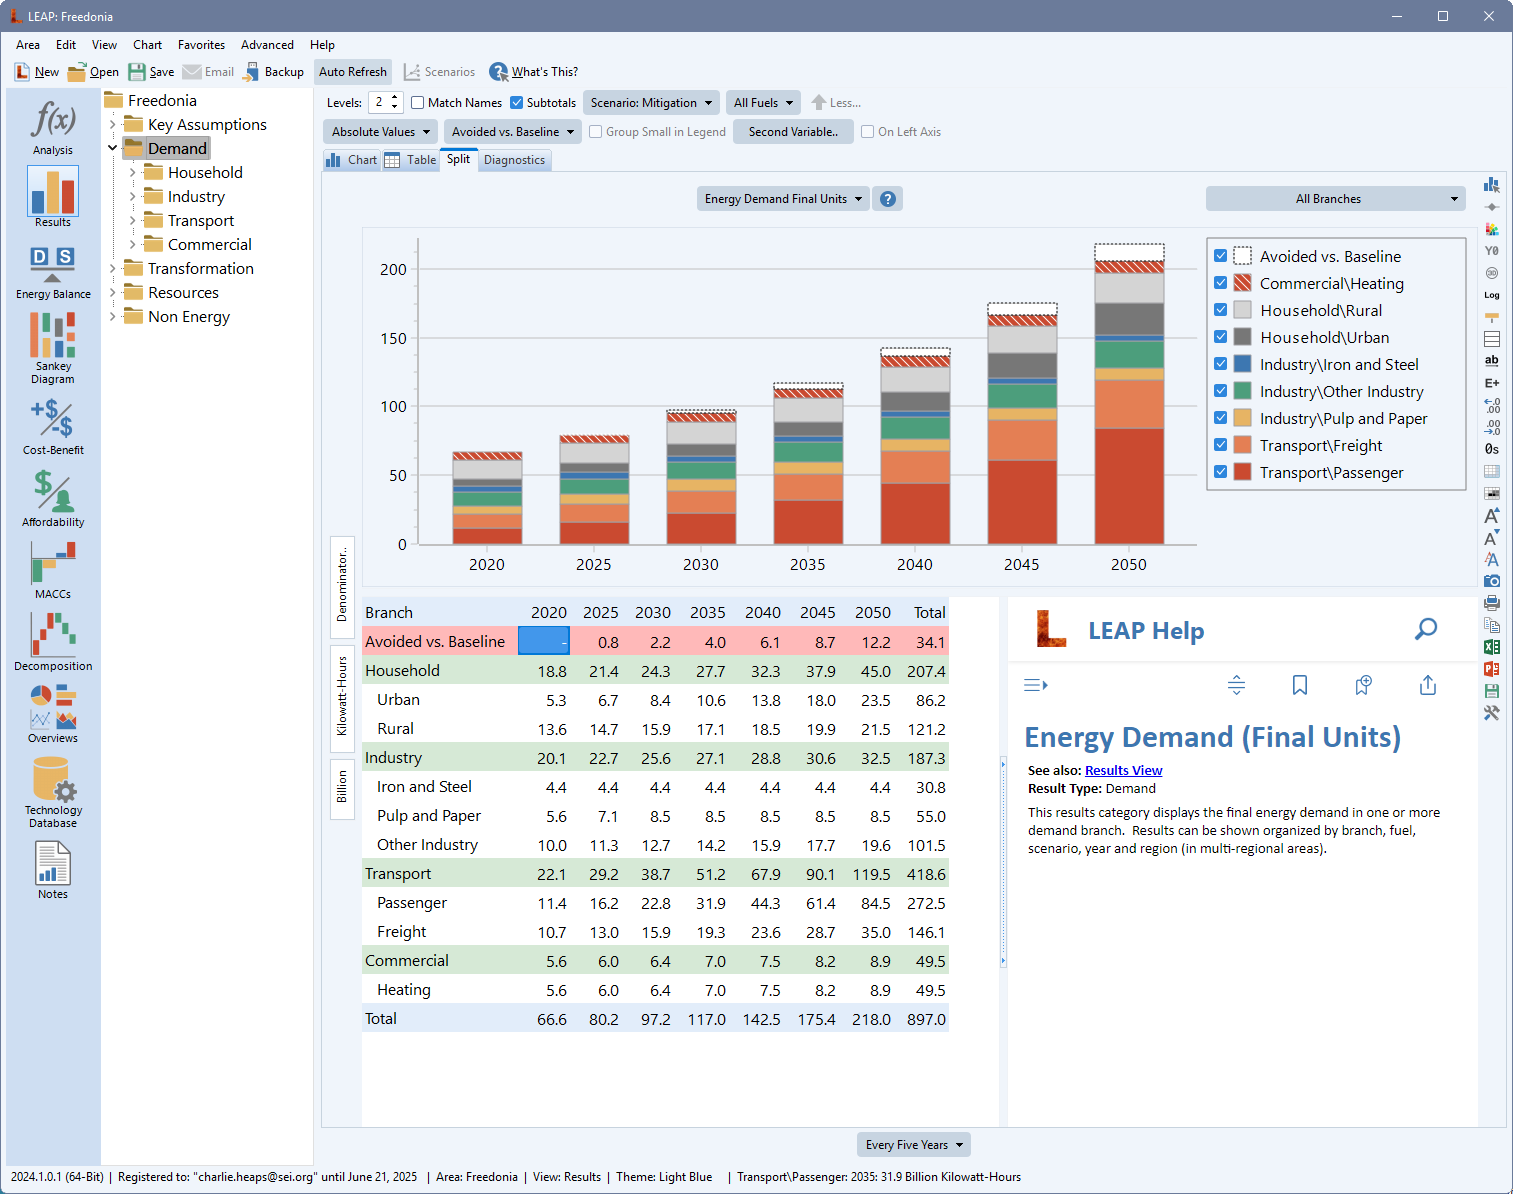Viewport: 1513px width, 1194px height.
Task: Switch to the Table tab
Action: click(x=411, y=160)
